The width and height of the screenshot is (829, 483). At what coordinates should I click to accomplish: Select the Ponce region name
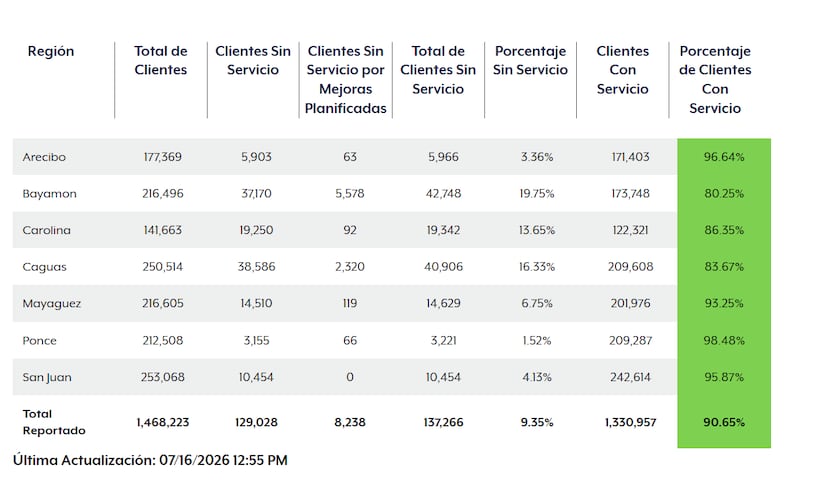39,340
